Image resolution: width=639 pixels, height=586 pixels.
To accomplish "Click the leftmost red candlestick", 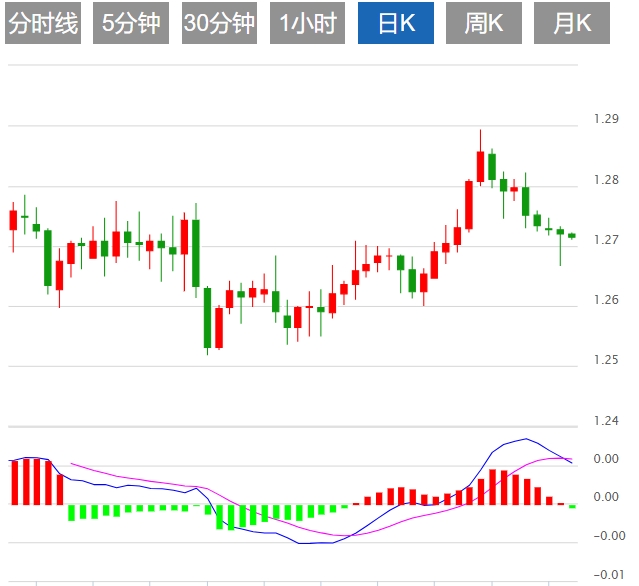I will 13,220.
